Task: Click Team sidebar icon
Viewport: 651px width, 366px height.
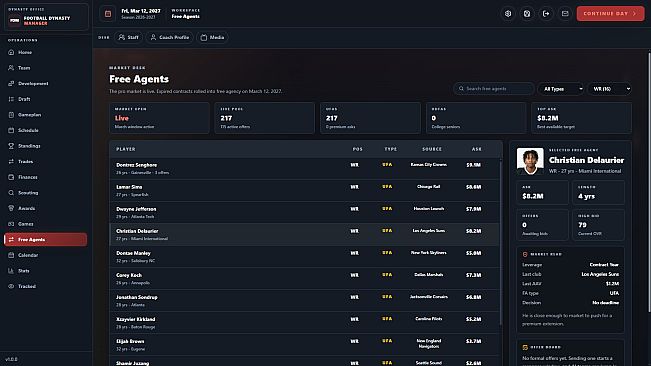Action: (x=11, y=68)
